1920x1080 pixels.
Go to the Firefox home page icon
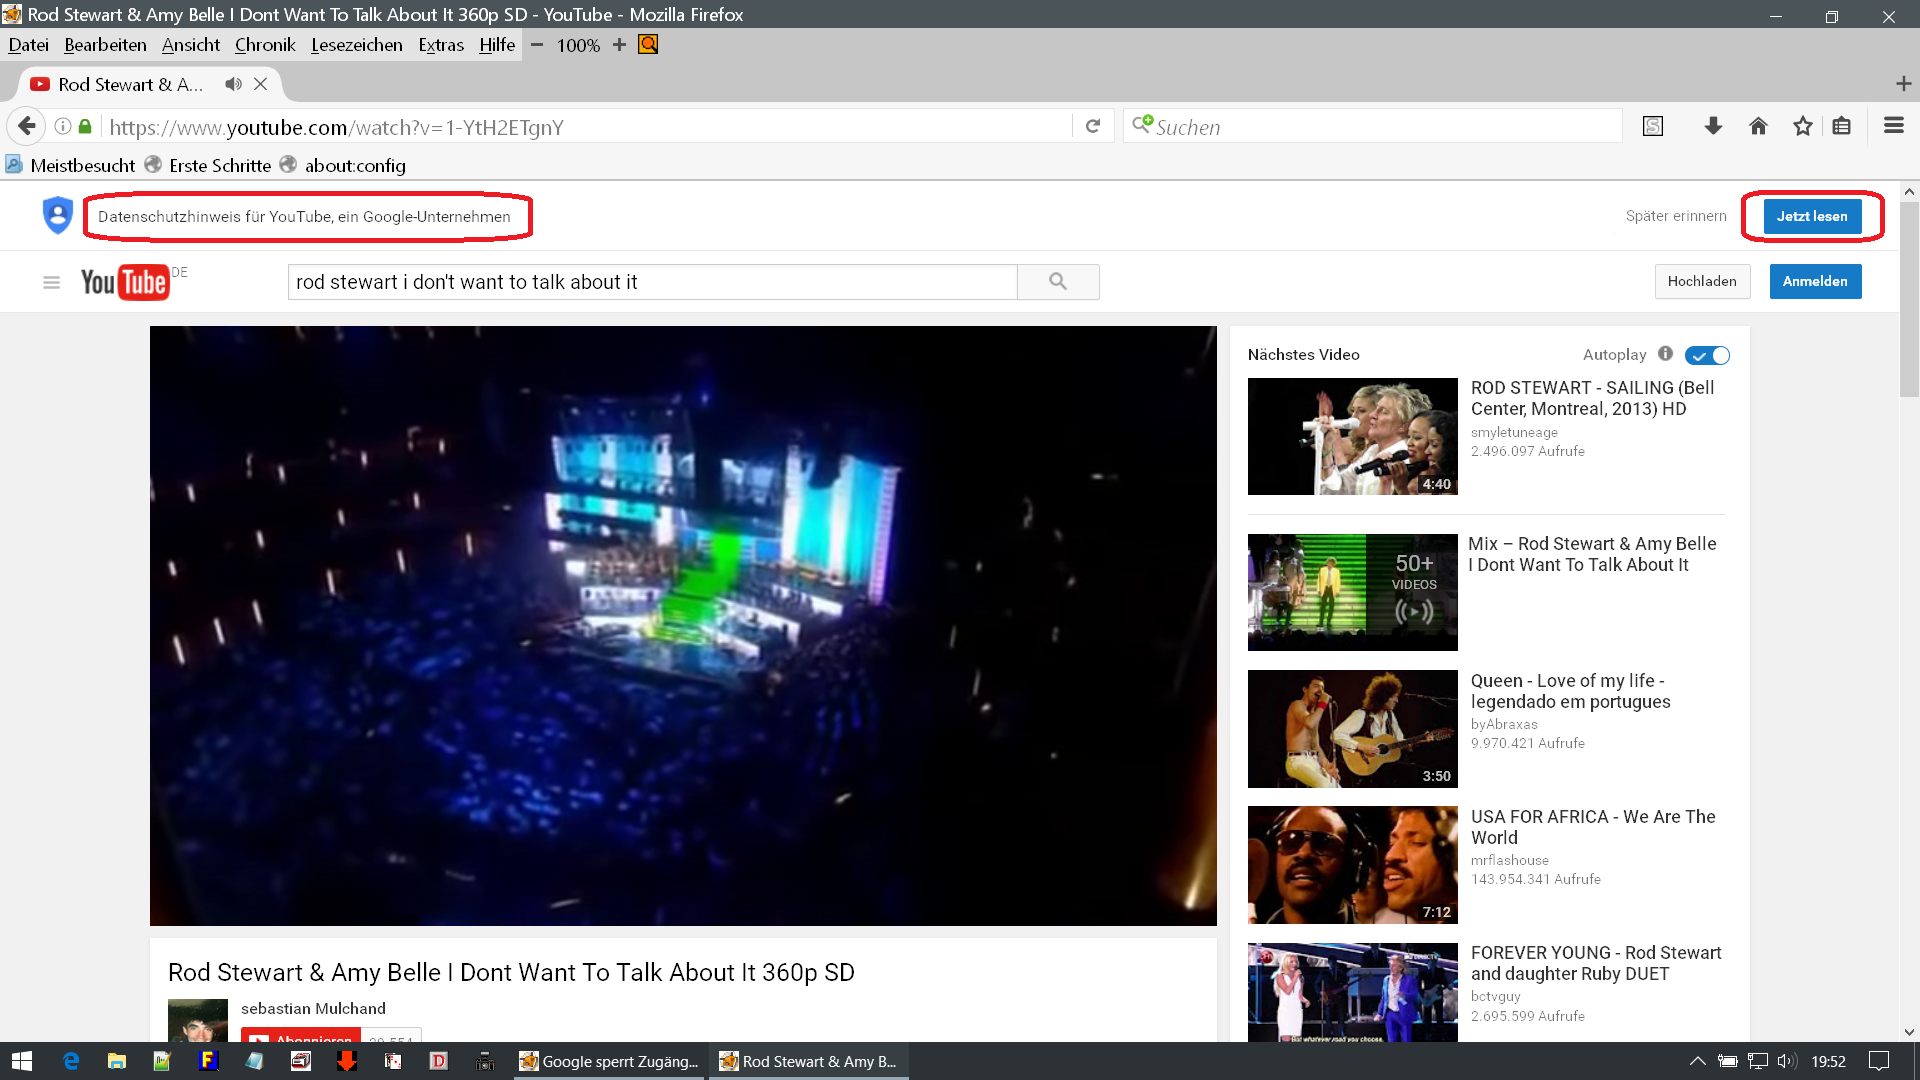click(x=1758, y=126)
